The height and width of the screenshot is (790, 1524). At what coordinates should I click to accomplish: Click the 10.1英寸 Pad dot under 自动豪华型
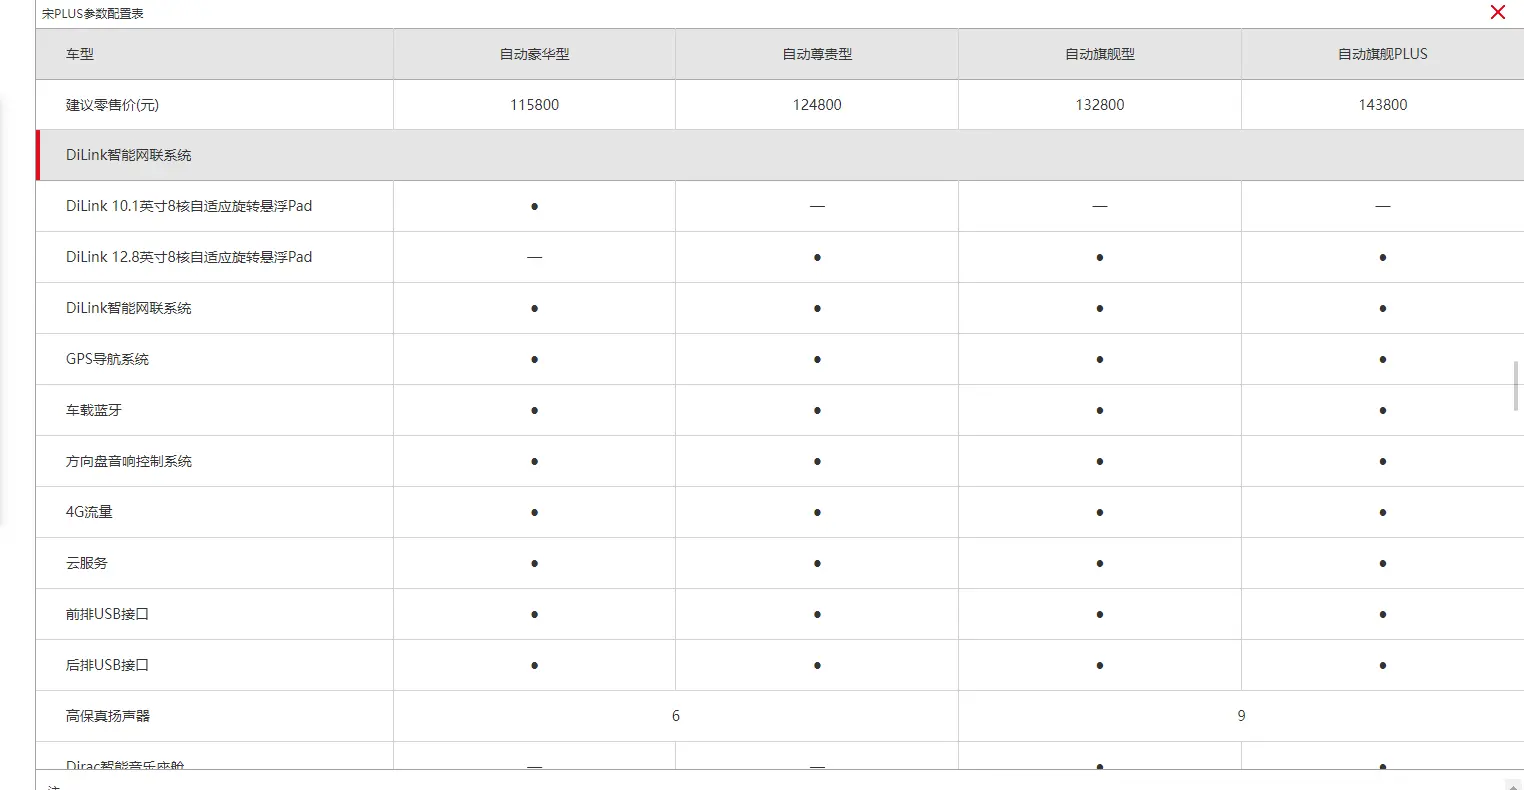coord(534,206)
